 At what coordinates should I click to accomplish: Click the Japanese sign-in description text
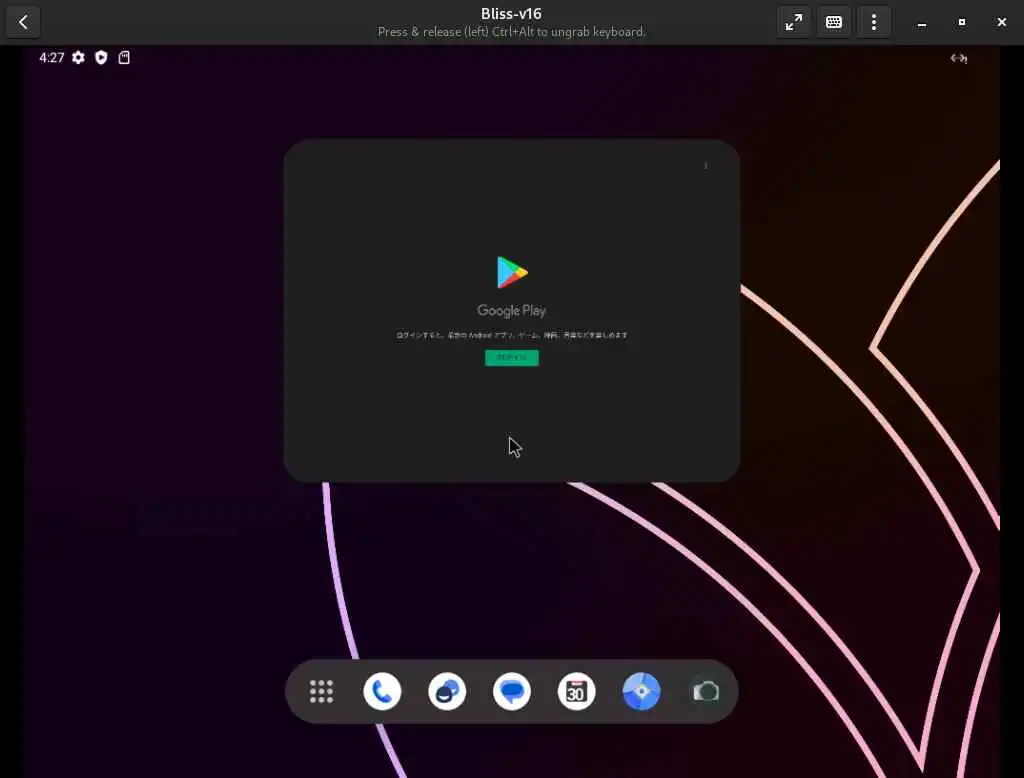pyautogui.click(x=511, y=335)
